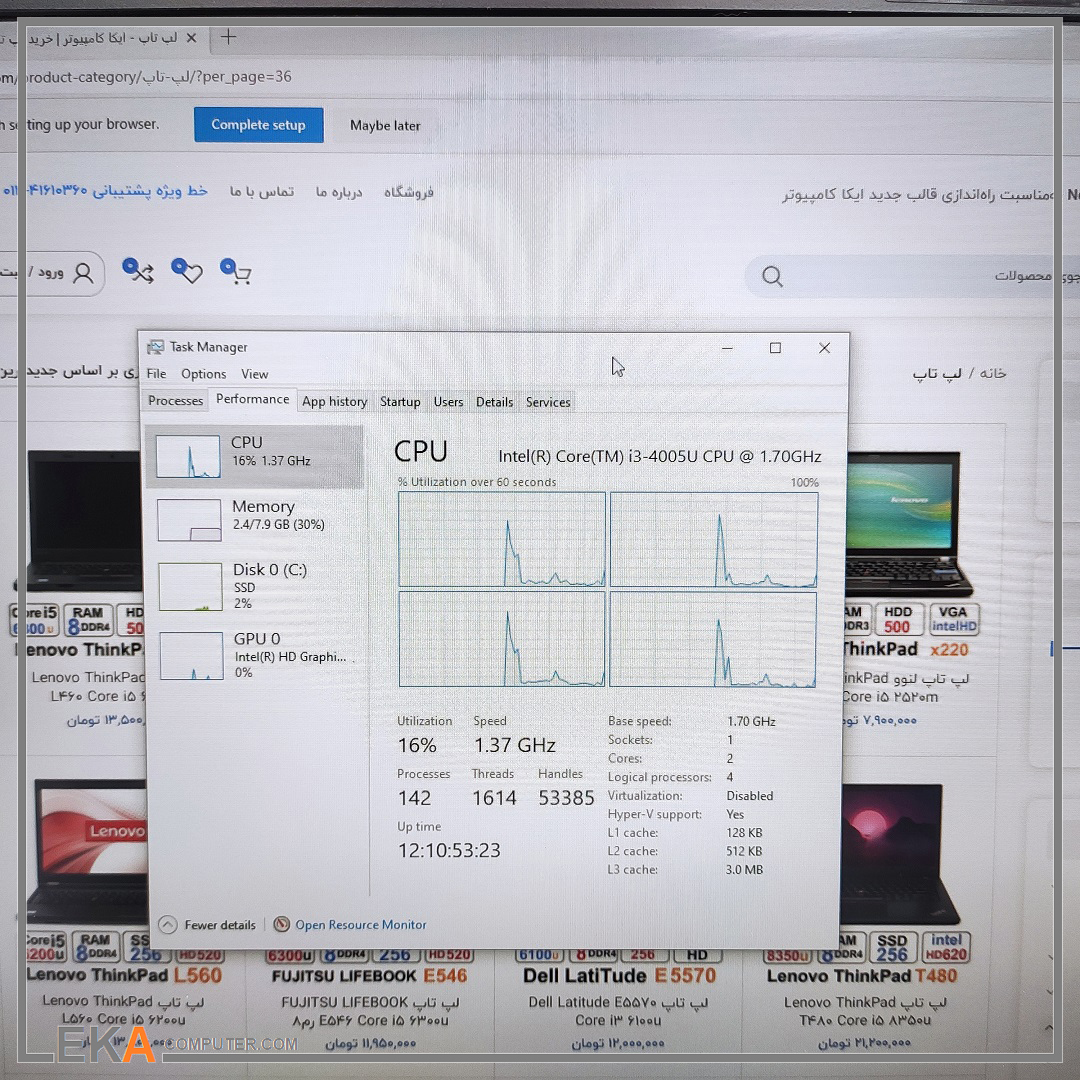Close the Task Manager window
This screenshot has width=1080, height=1080.
[x=824, y=348]
